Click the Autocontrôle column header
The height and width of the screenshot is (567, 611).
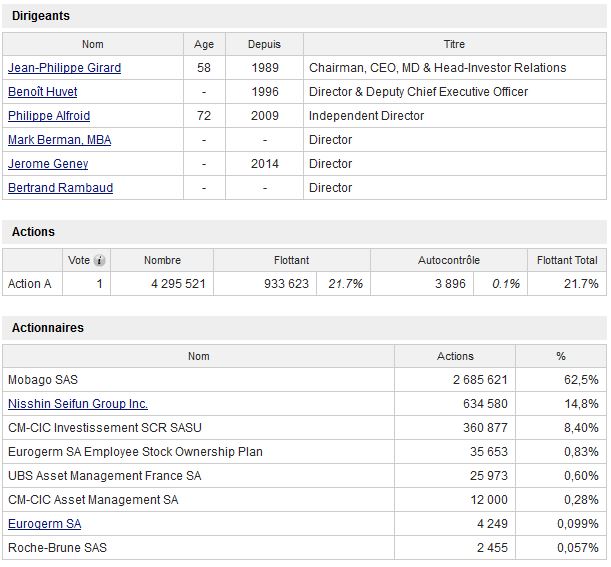(449, 260)
